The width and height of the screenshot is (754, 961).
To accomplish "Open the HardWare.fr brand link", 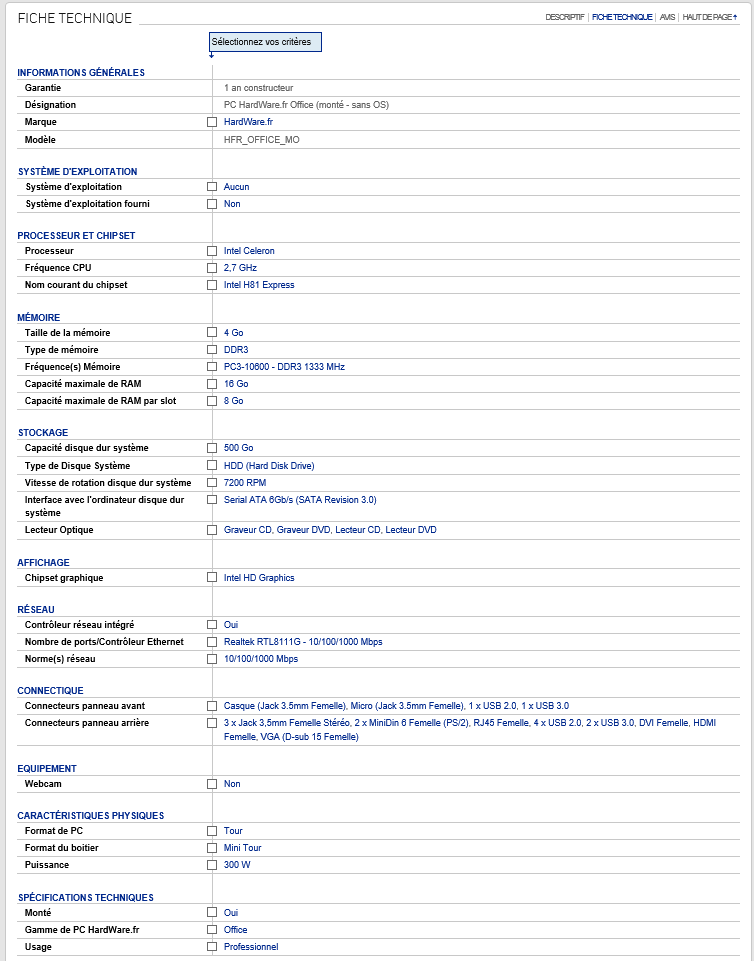I will pyautogui.click(x=248, y=122).
